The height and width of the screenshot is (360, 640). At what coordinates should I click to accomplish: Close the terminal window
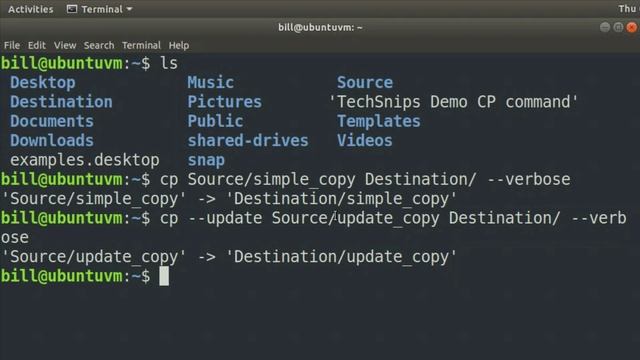coord(631,27)
